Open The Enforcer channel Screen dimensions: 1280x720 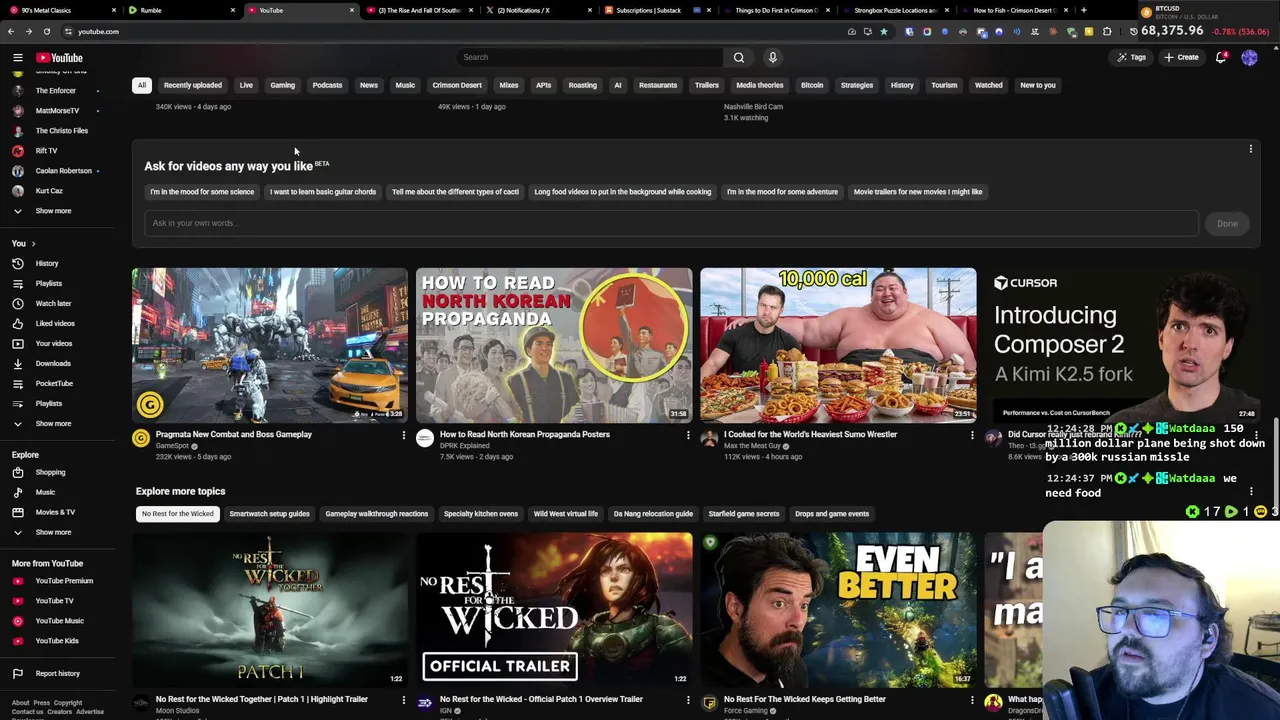(58, 91)
